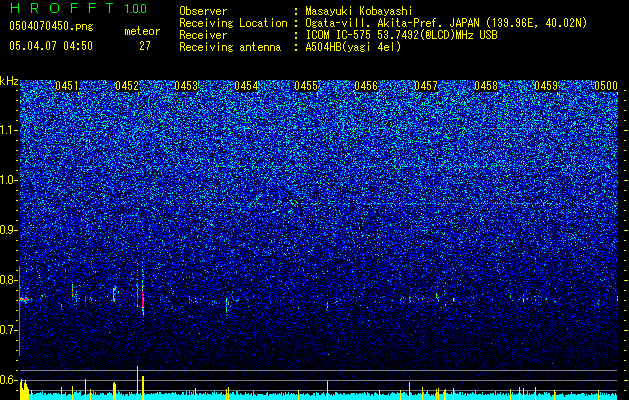Click the 0.6 frequency axis label
The image size is (629, 400).
tap(9, 380)
